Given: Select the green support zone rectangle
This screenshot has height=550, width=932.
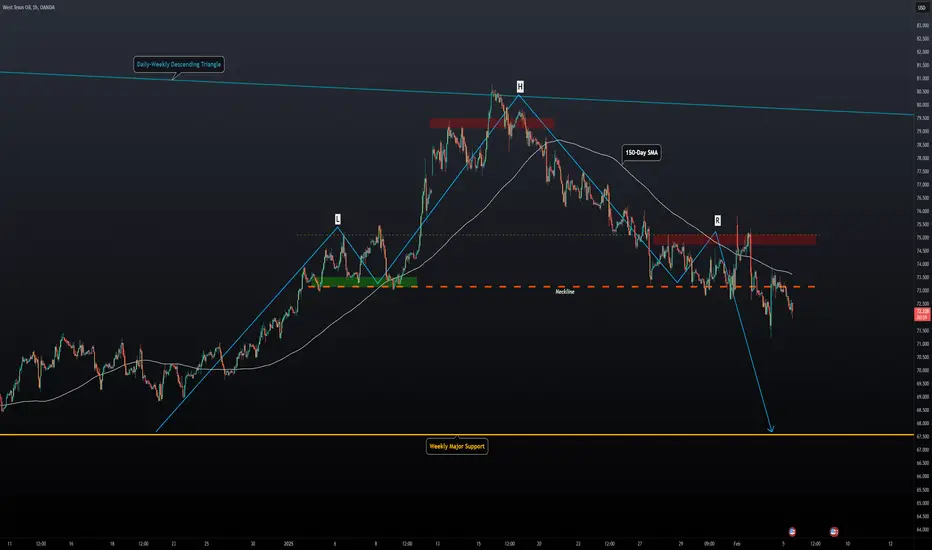Looking at the screenshot, I should (x=366, y=282).
